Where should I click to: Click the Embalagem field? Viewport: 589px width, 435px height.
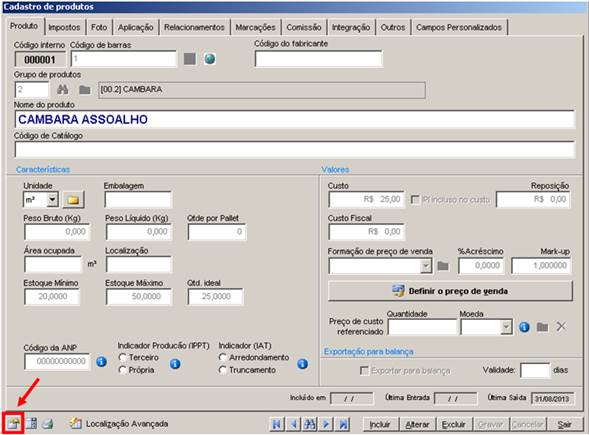[138, 199]
